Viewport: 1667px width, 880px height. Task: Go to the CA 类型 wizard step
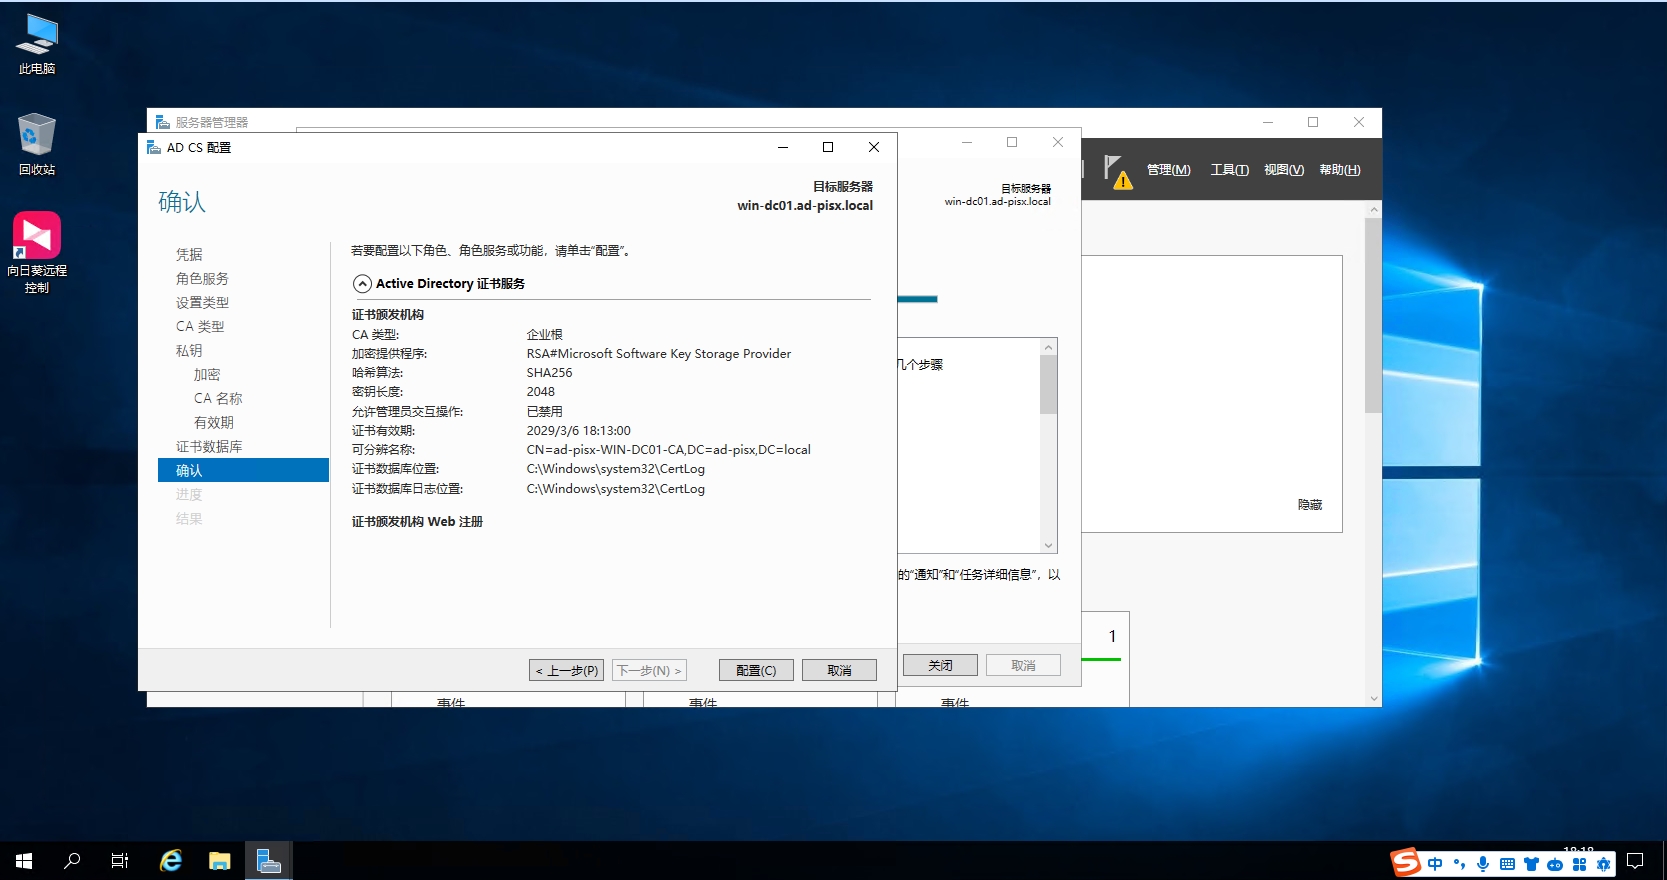tap(200, 327)
